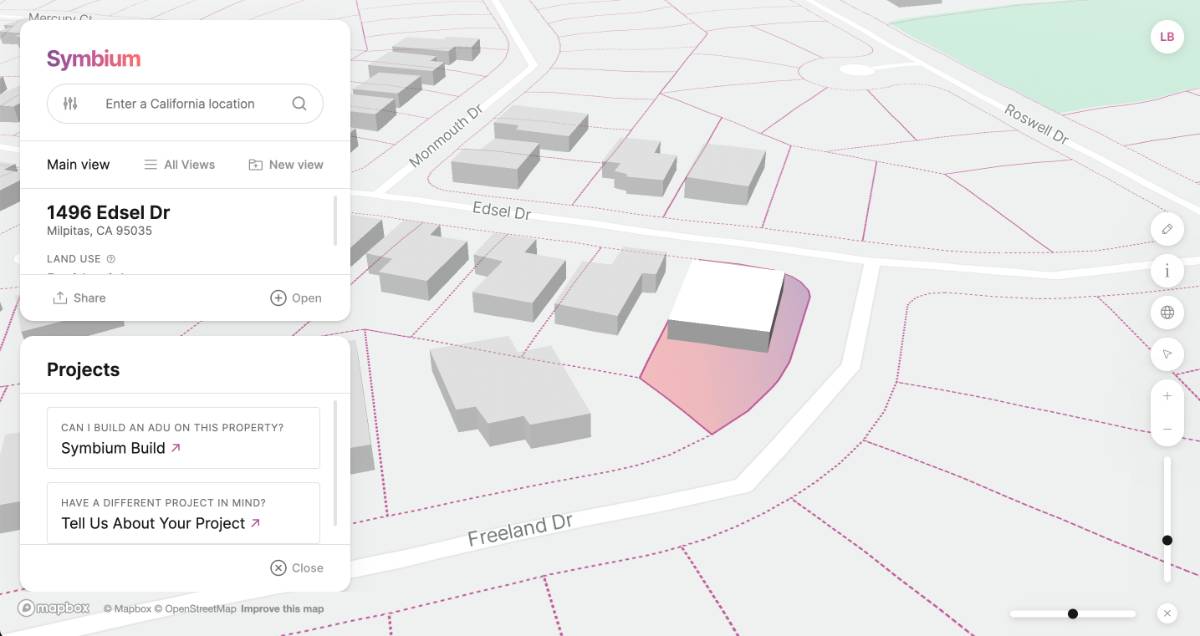Create a New view

click(x=285, y=164)
